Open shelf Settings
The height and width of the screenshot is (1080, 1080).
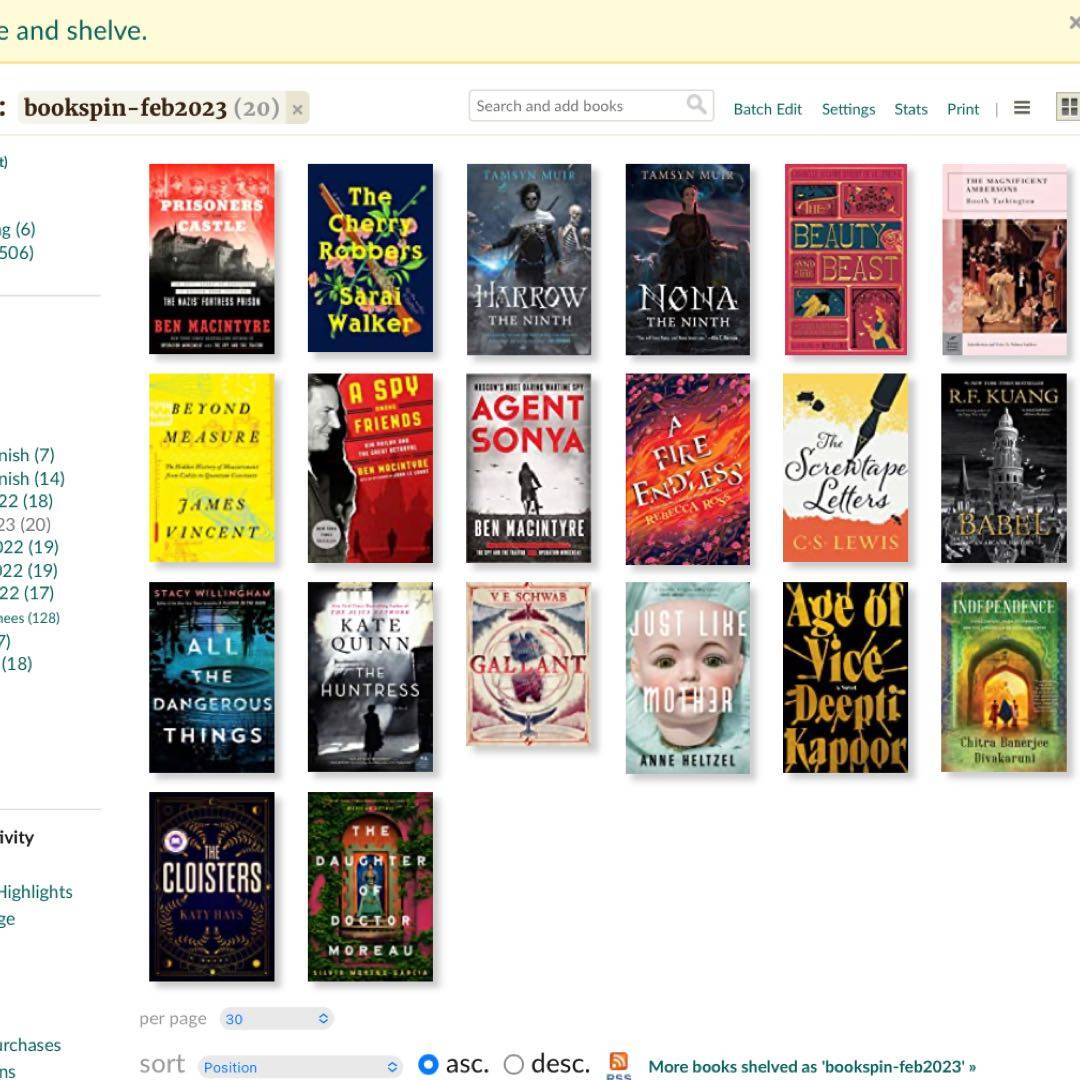(x=848, y=109)
